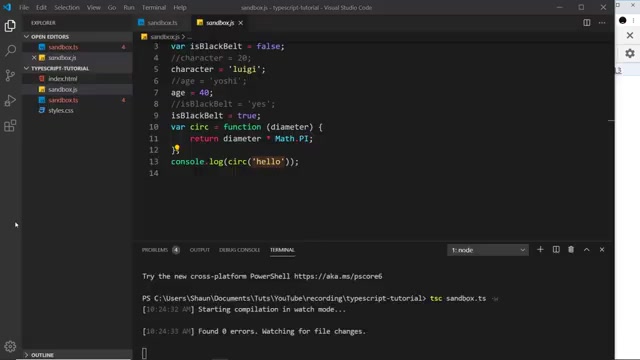Click line number 10 in the gutter
This screenshot has width=640, height=360.
coord(153,127)
